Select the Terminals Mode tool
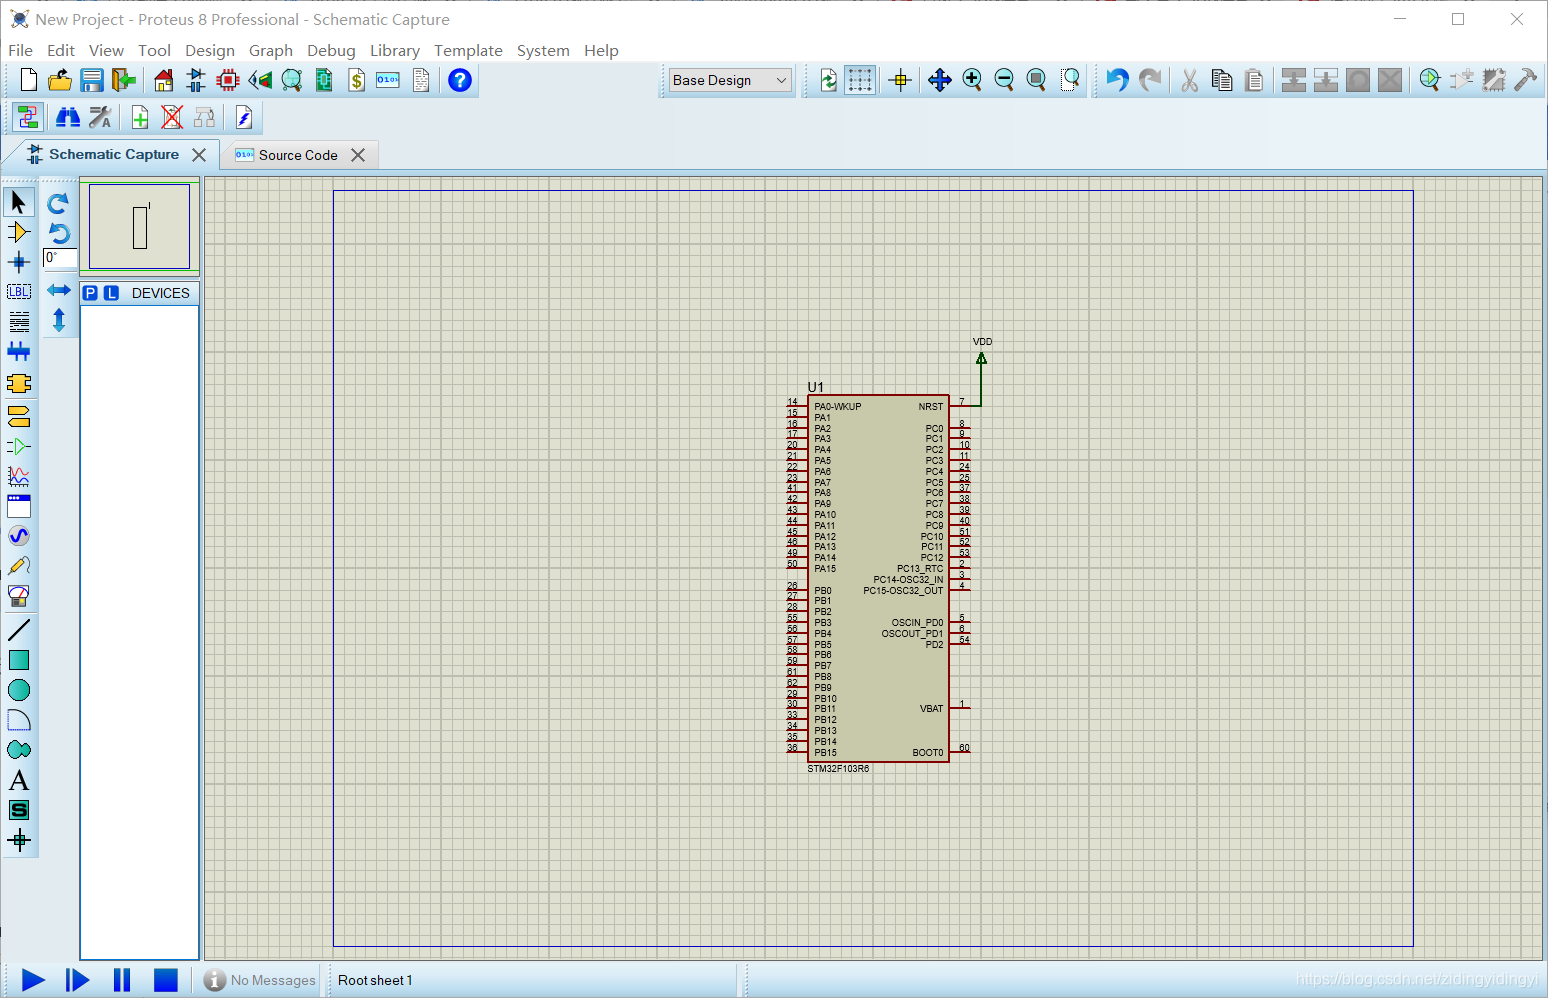Screen dimensions: 1548x998 (19, 416)
